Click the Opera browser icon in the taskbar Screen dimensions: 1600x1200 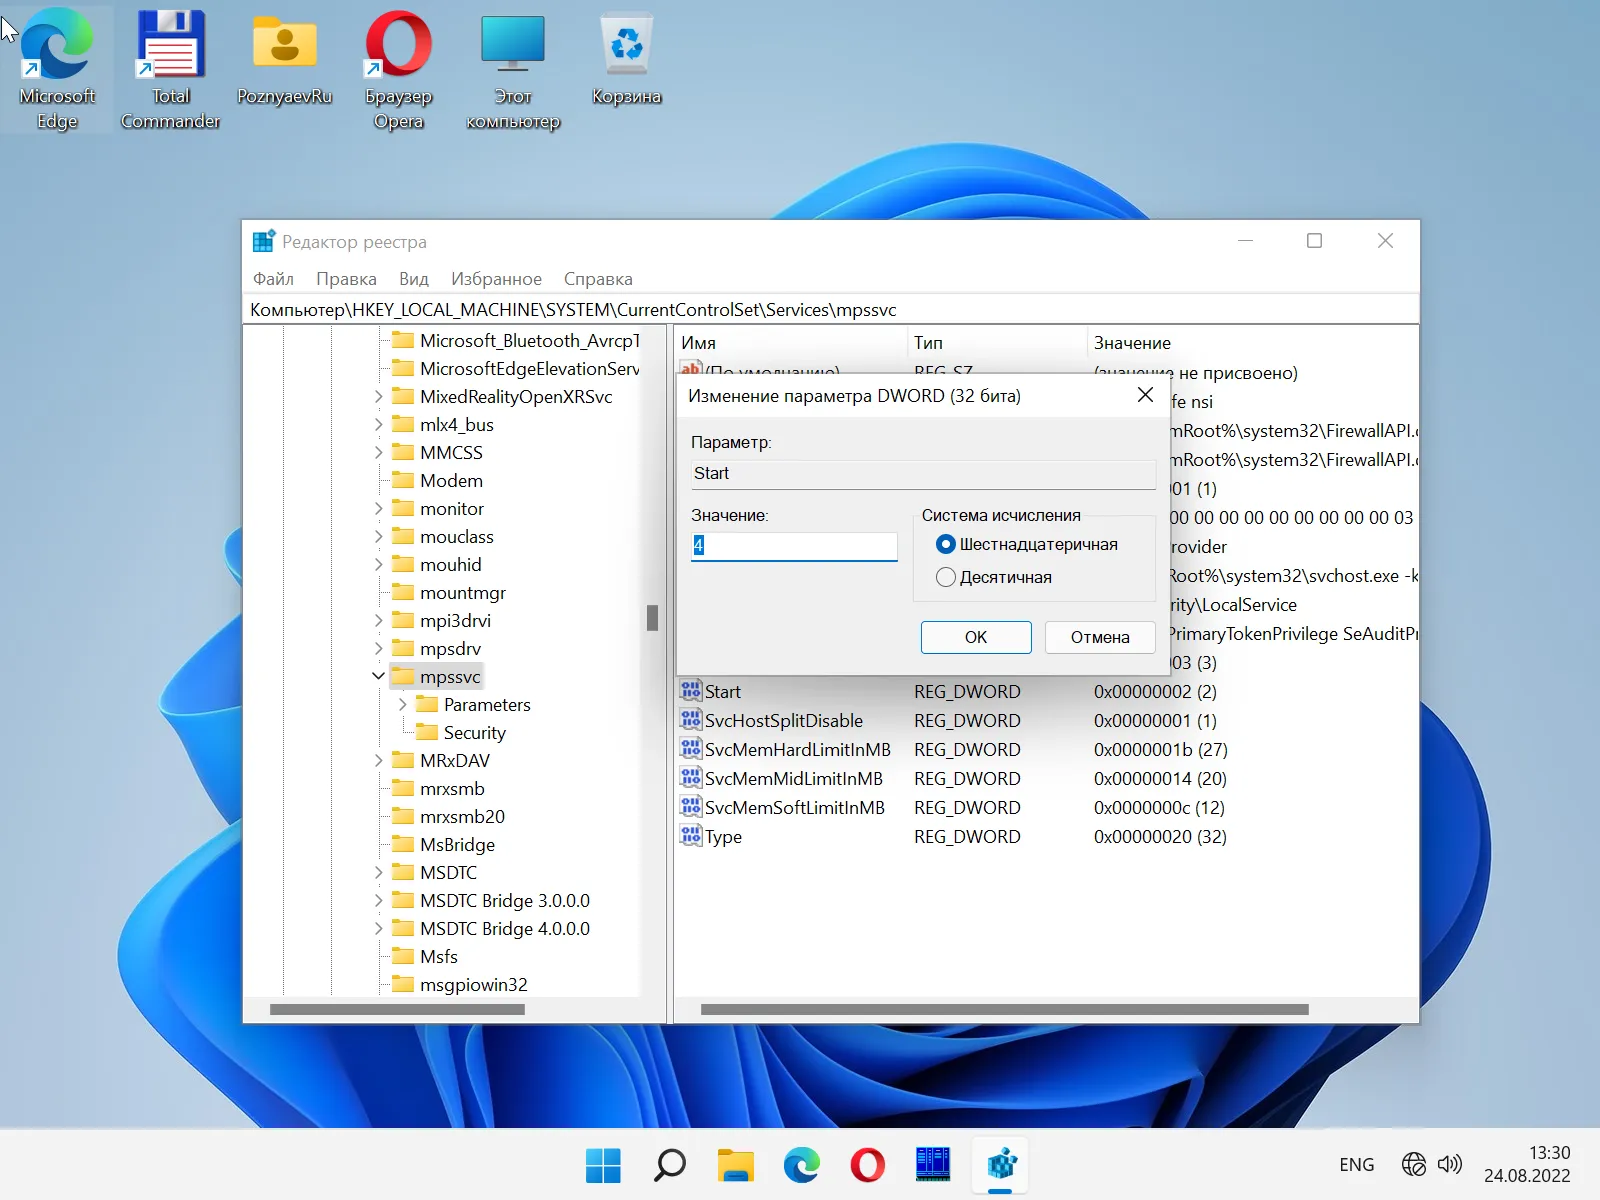[x=867, y=1165]
